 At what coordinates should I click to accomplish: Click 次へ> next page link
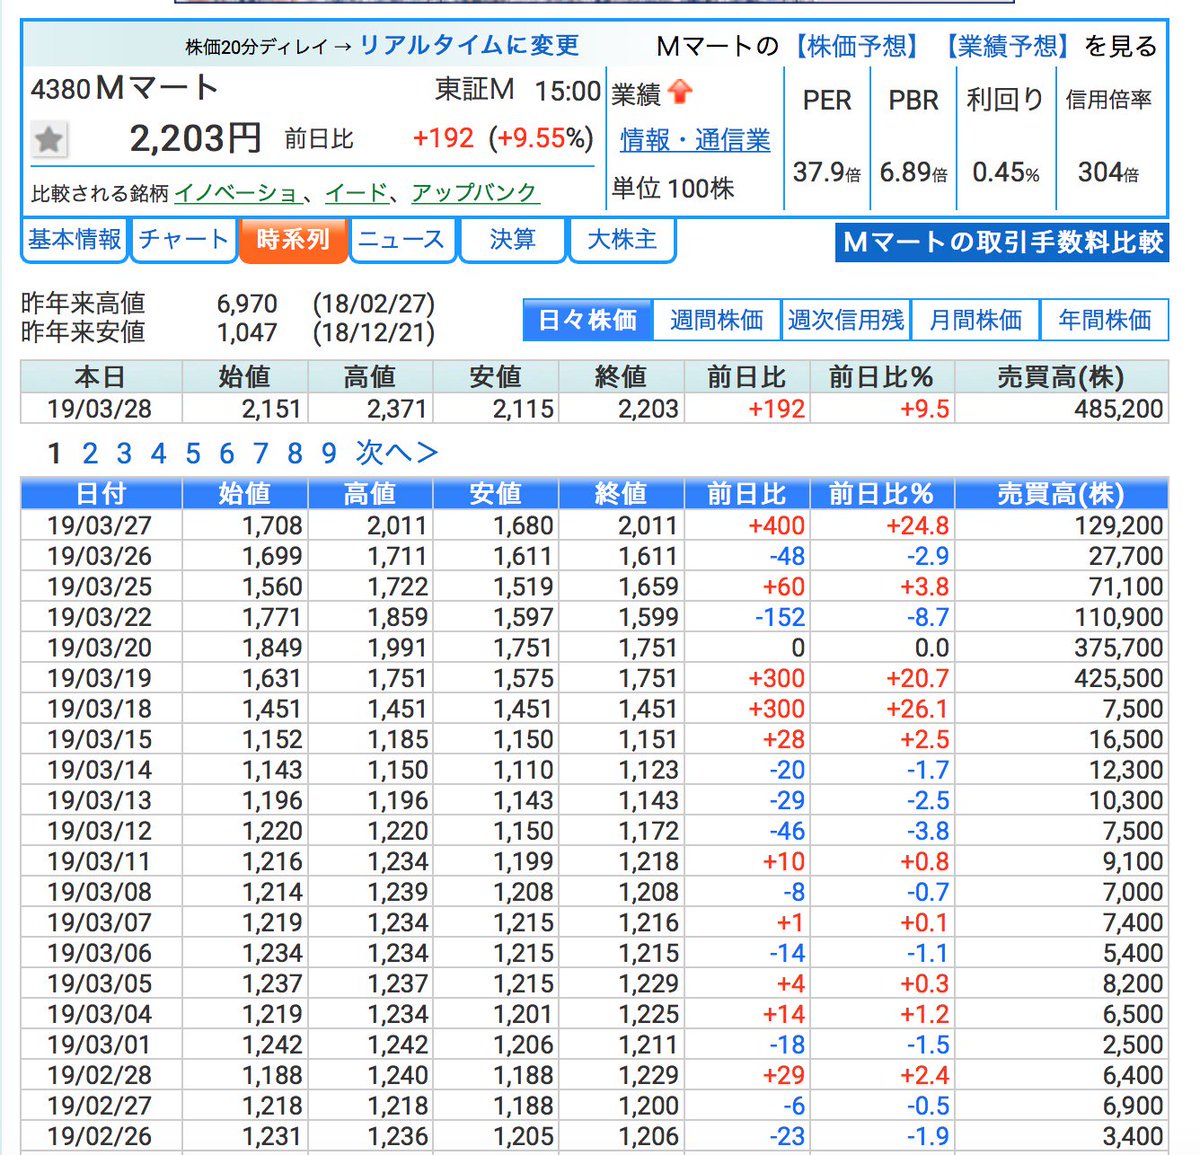click(x=397, y=453)
